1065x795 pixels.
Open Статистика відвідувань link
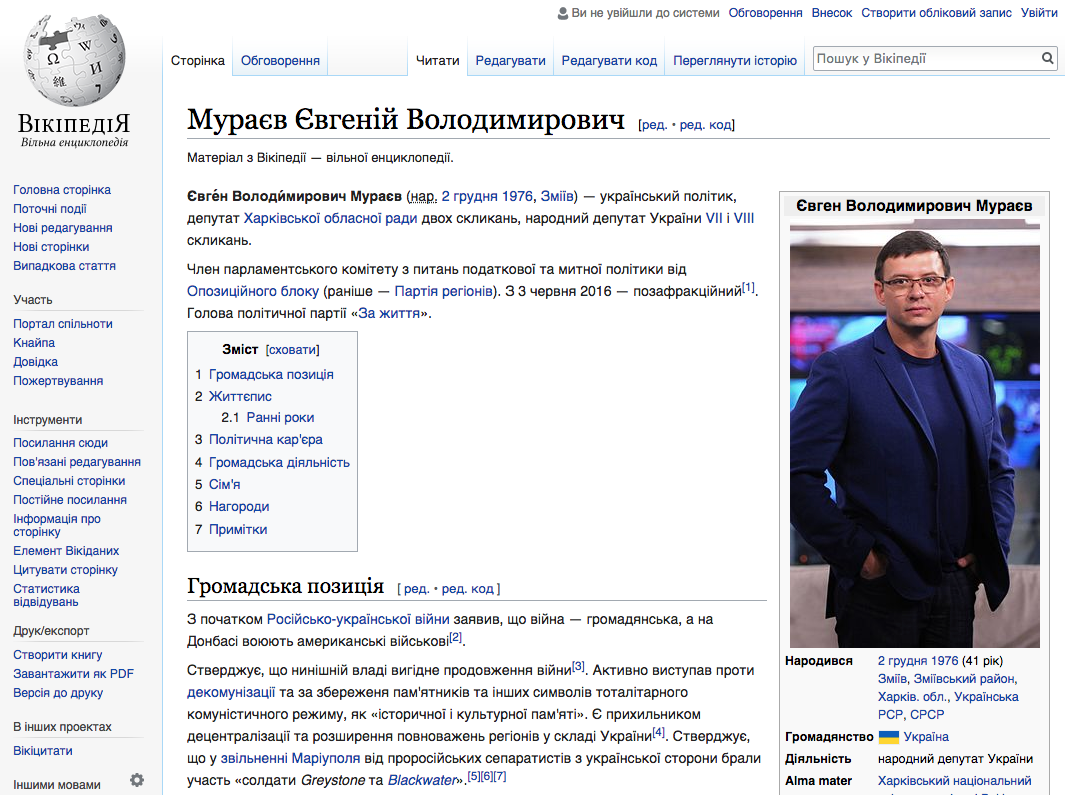(46, 595)
